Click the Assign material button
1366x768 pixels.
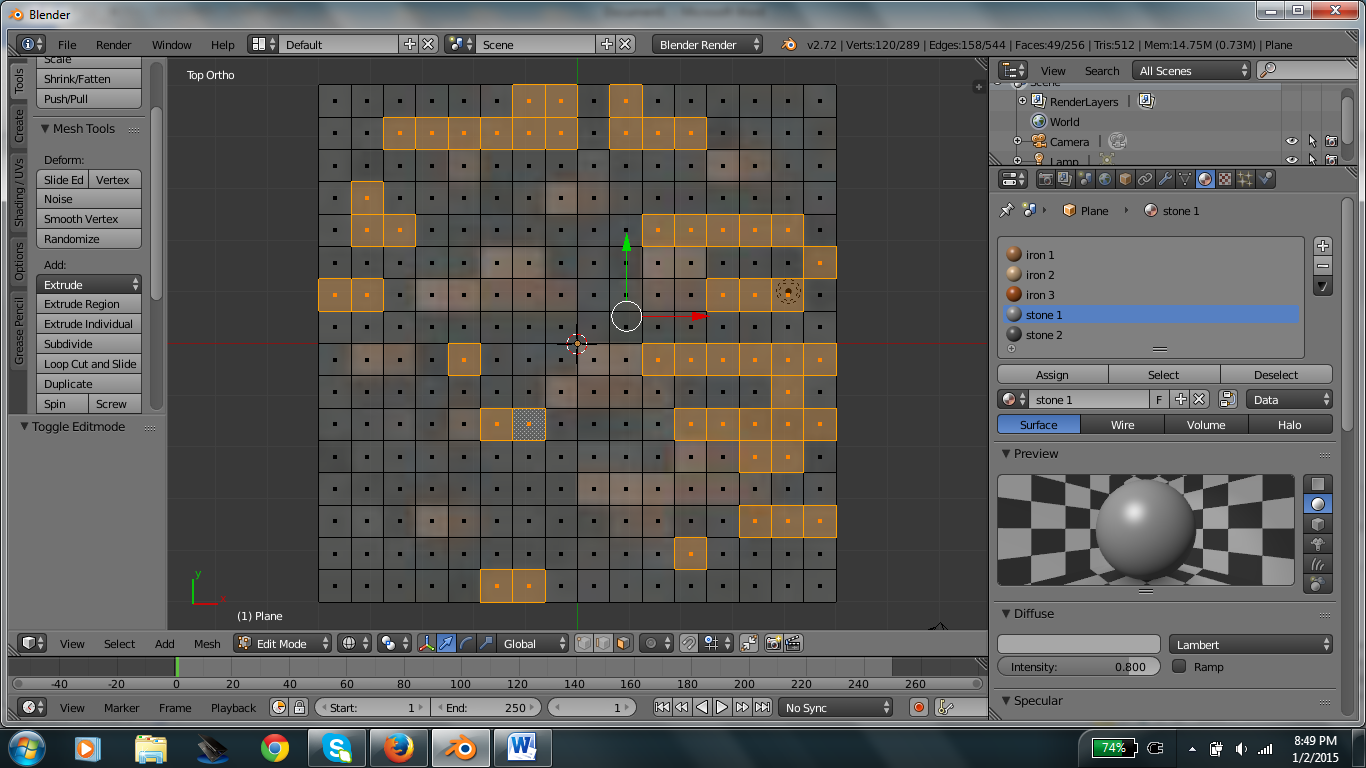click(x=1052, y=374)
